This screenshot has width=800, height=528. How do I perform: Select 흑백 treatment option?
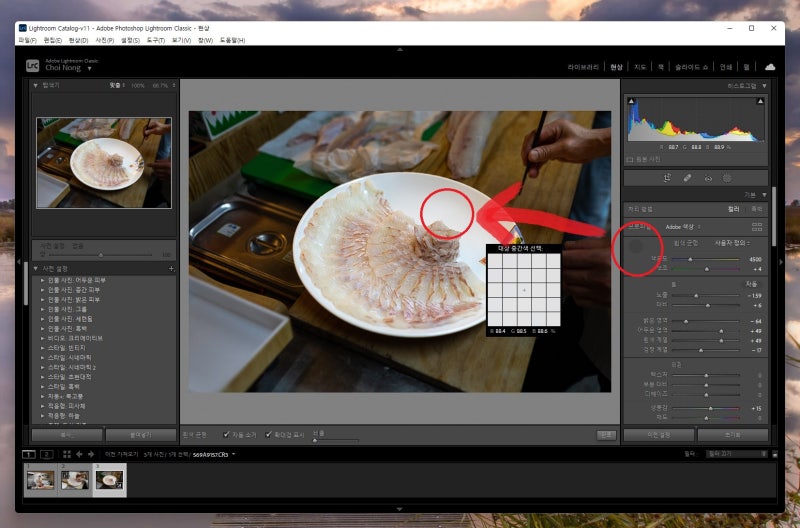click(757, 209)
